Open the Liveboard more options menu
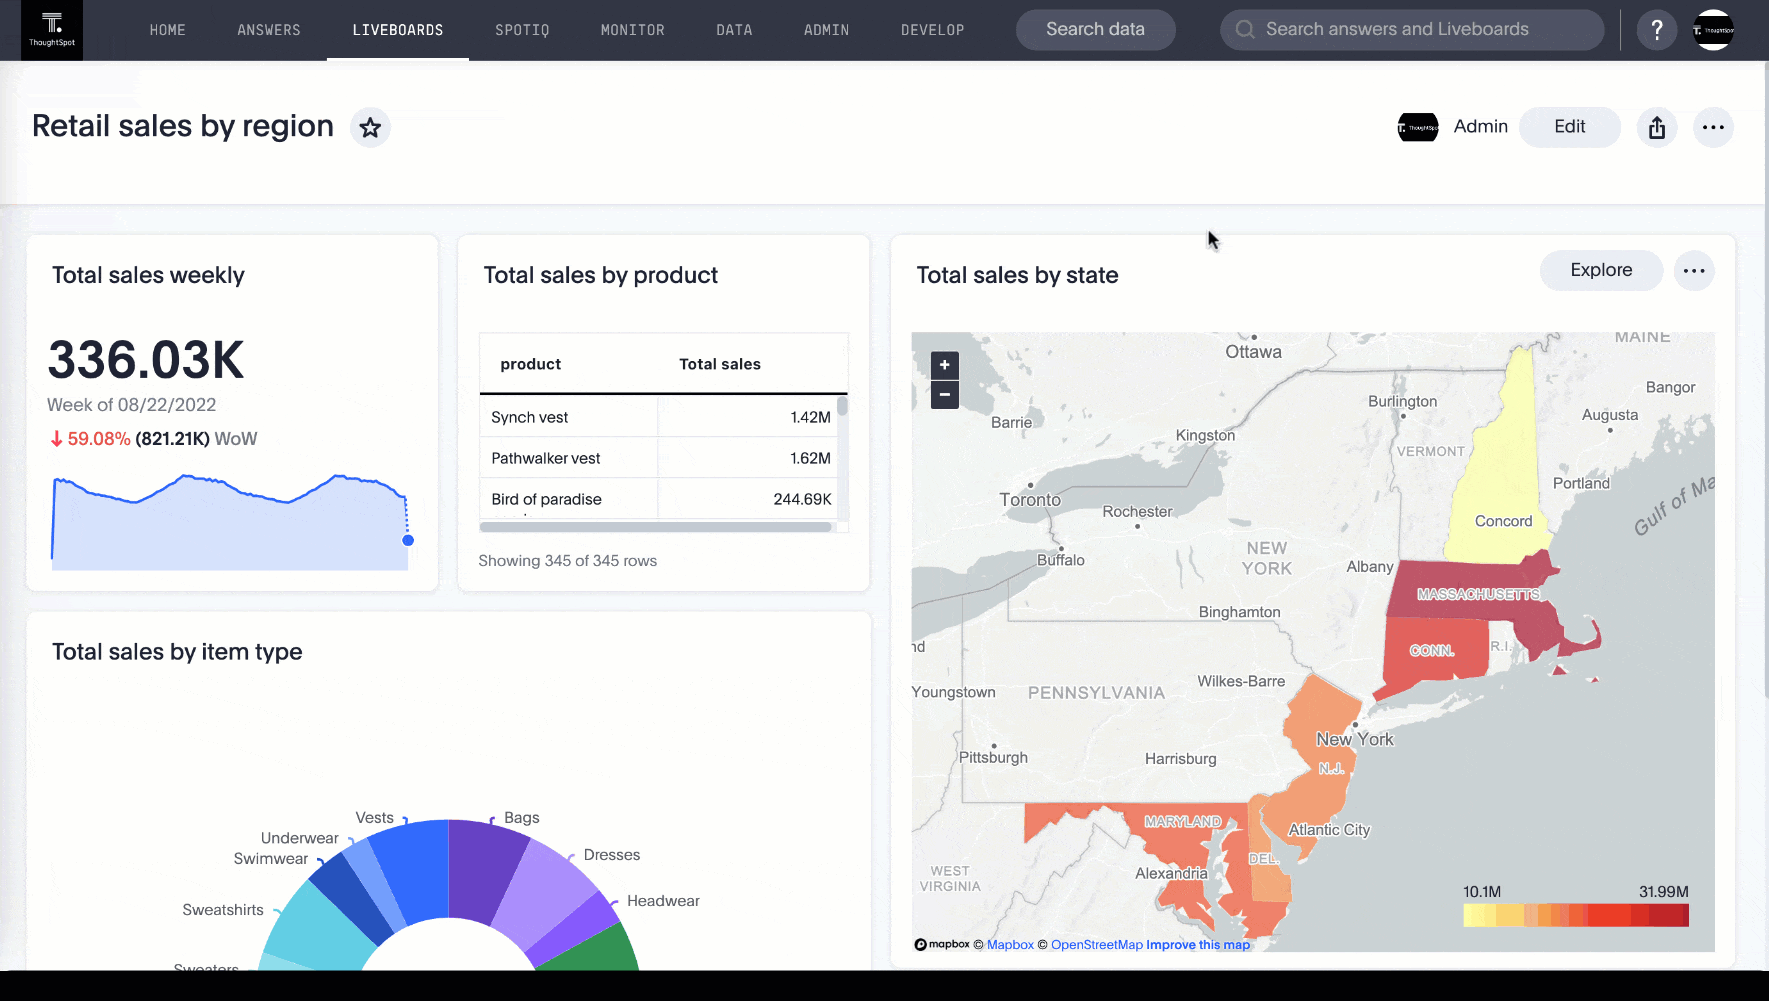 point(1713,128)
